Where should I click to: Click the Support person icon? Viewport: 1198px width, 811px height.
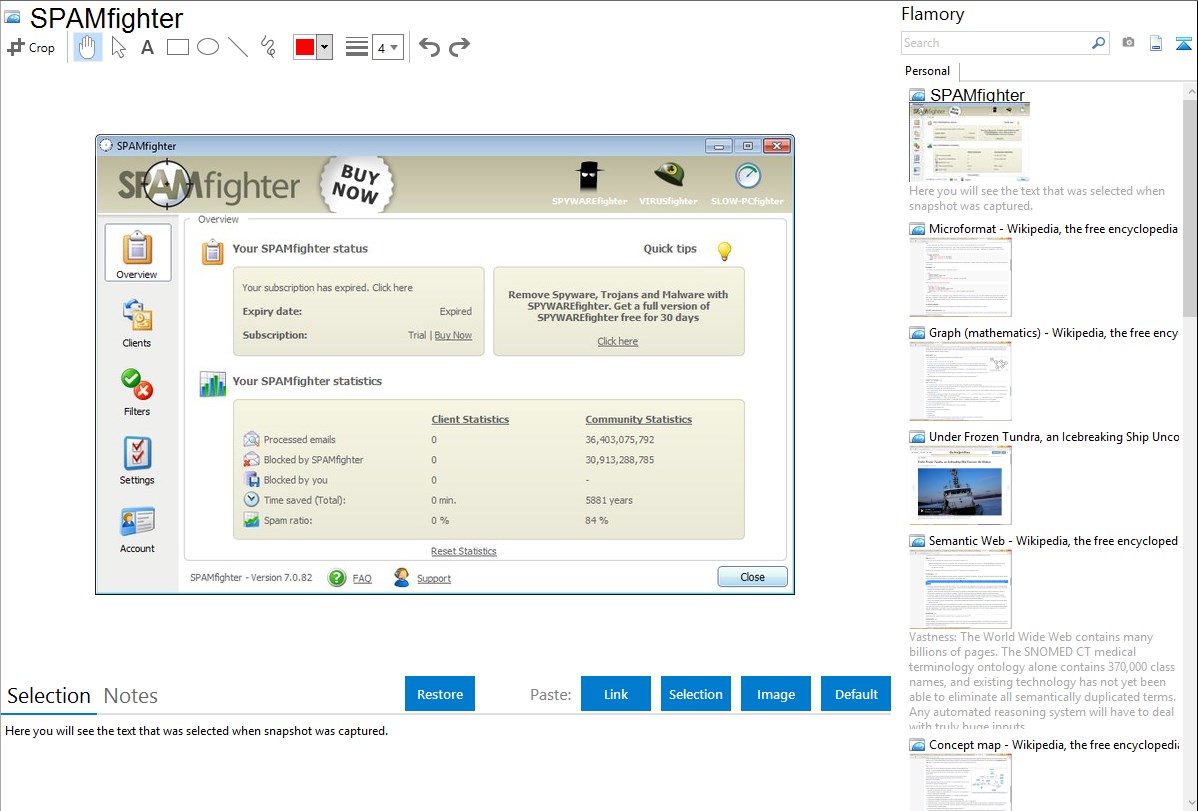coord(402,577)
